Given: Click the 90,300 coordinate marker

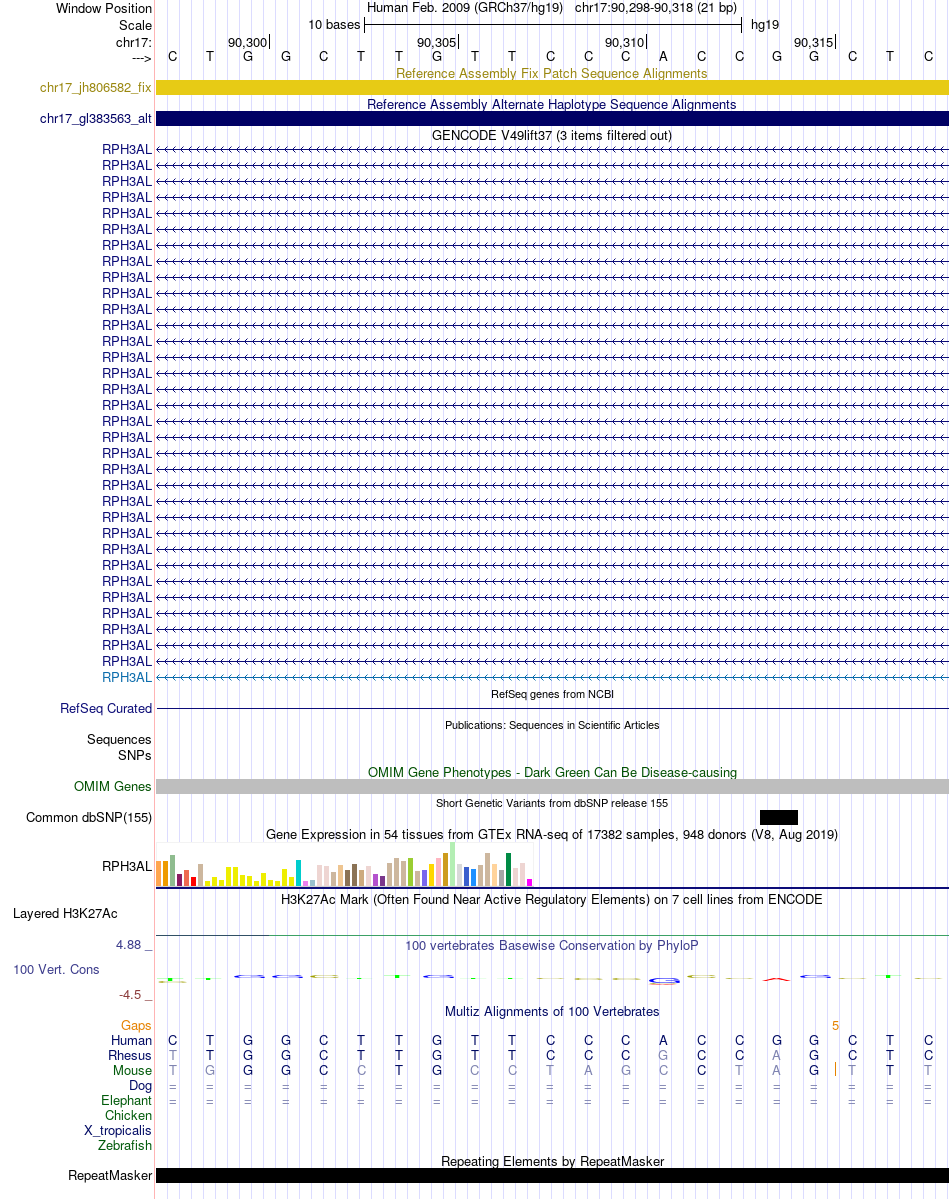Looking at the screenshot, I should point(248,43).
